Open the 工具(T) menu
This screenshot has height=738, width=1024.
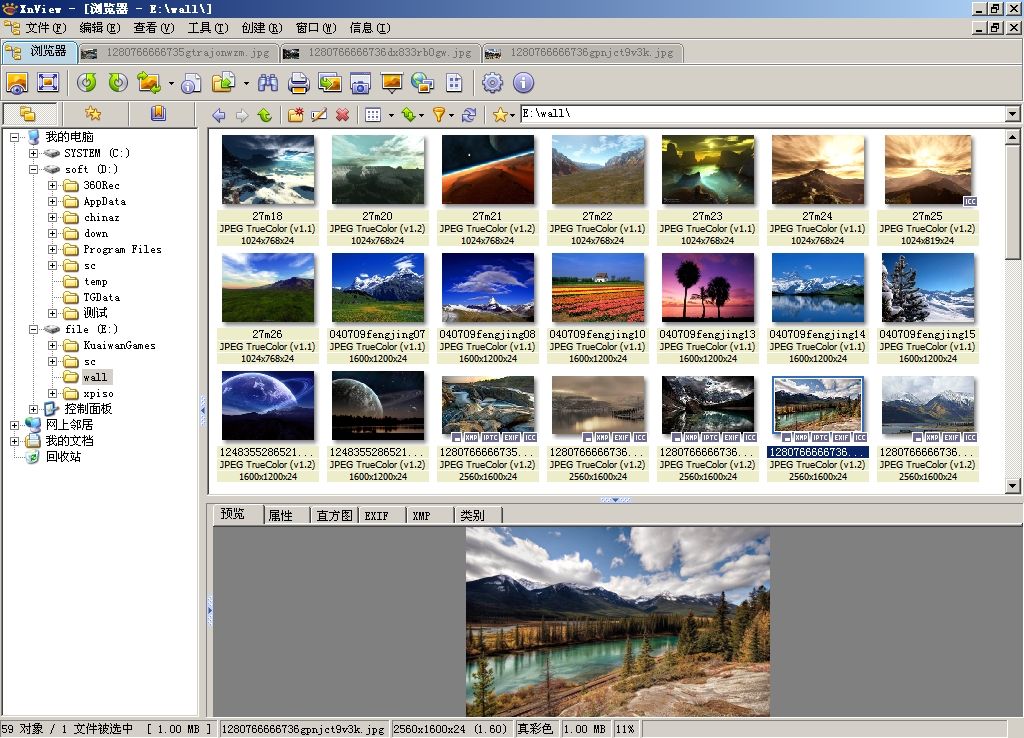point(207,28)
